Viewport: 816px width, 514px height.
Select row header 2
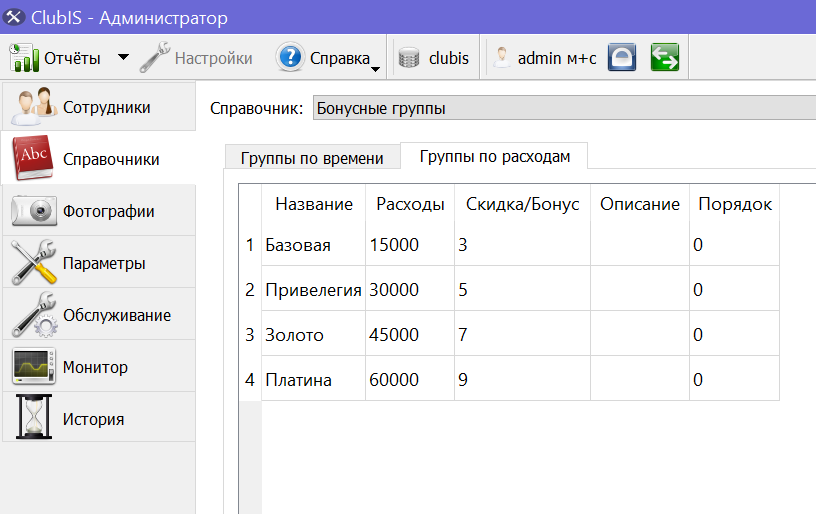[250, 289]
